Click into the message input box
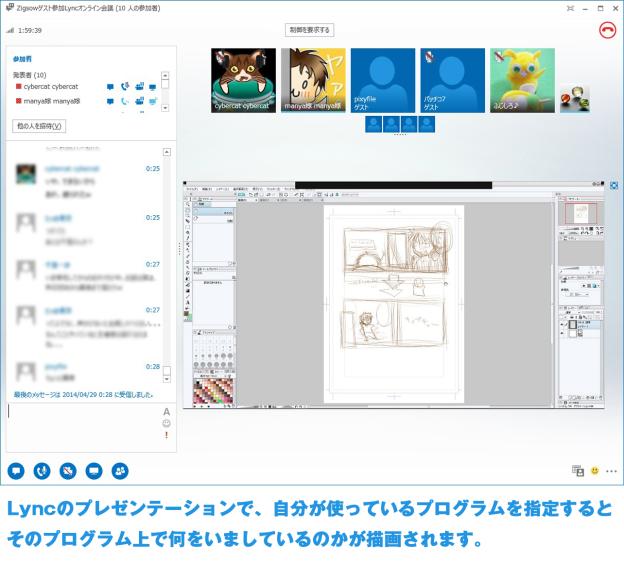Image resolution: width=624 pixels, height=562 pixels. click(x=84, y=427)
